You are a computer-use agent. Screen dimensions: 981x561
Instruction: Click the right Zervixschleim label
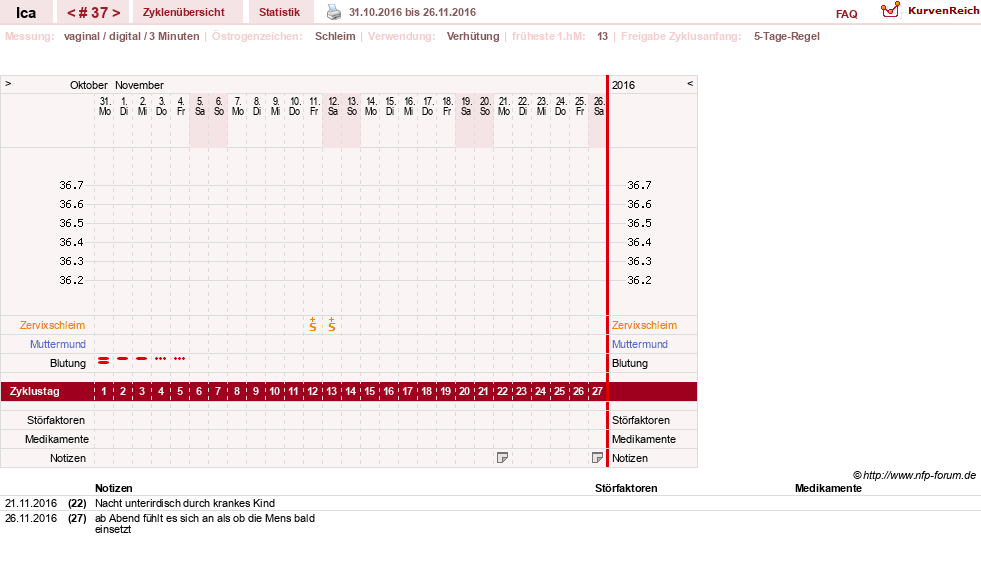pos(644,325)
